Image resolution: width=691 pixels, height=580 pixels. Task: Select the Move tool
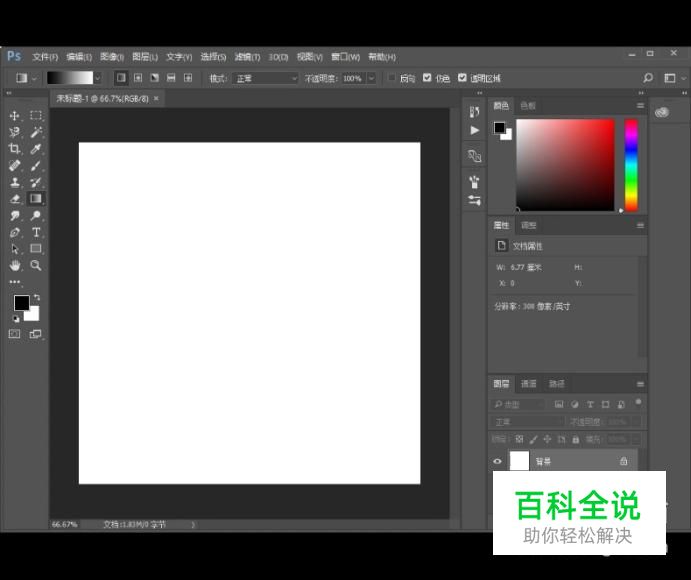click(x=14, y=115)
